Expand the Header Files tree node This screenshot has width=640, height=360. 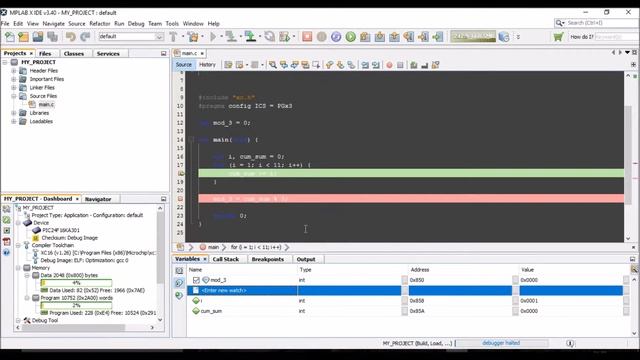(x=13, y=71)
